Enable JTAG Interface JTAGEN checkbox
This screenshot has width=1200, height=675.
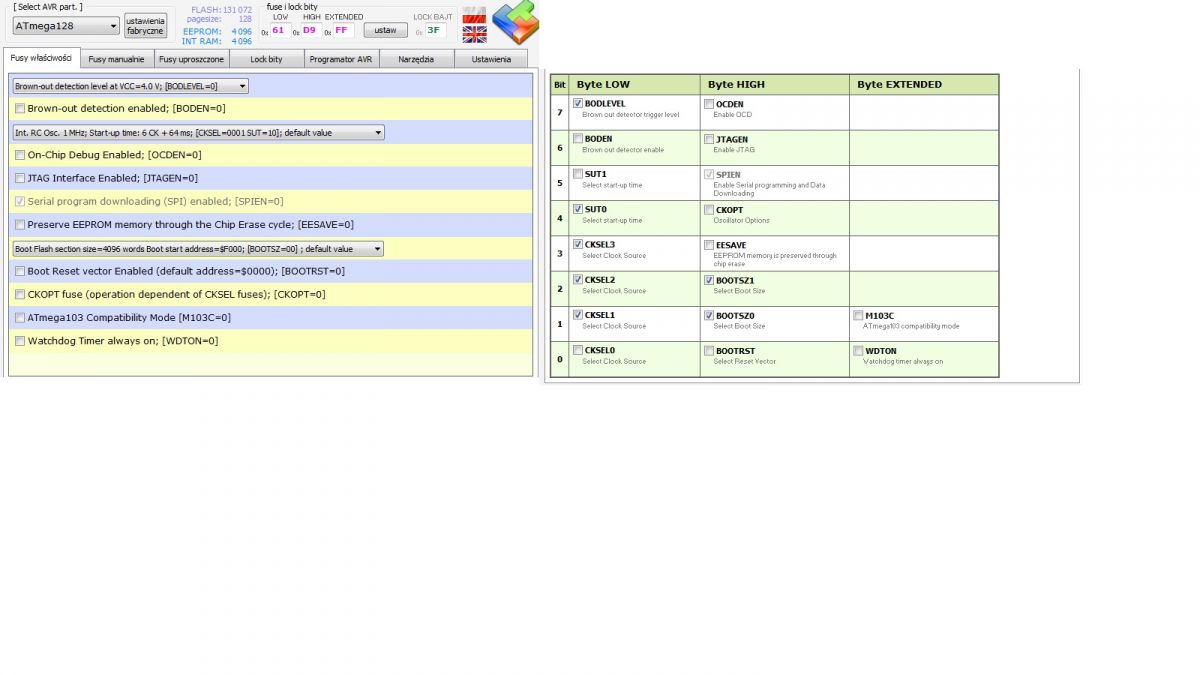[x=20, y=178]
